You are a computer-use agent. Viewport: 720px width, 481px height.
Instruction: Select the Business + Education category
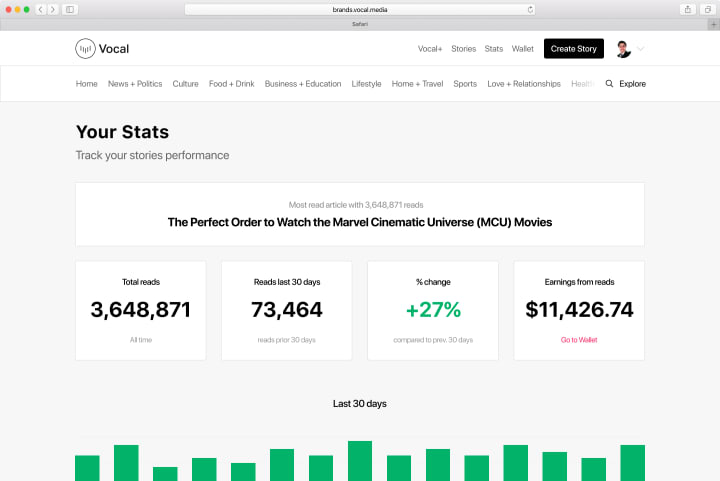point(303,84)
